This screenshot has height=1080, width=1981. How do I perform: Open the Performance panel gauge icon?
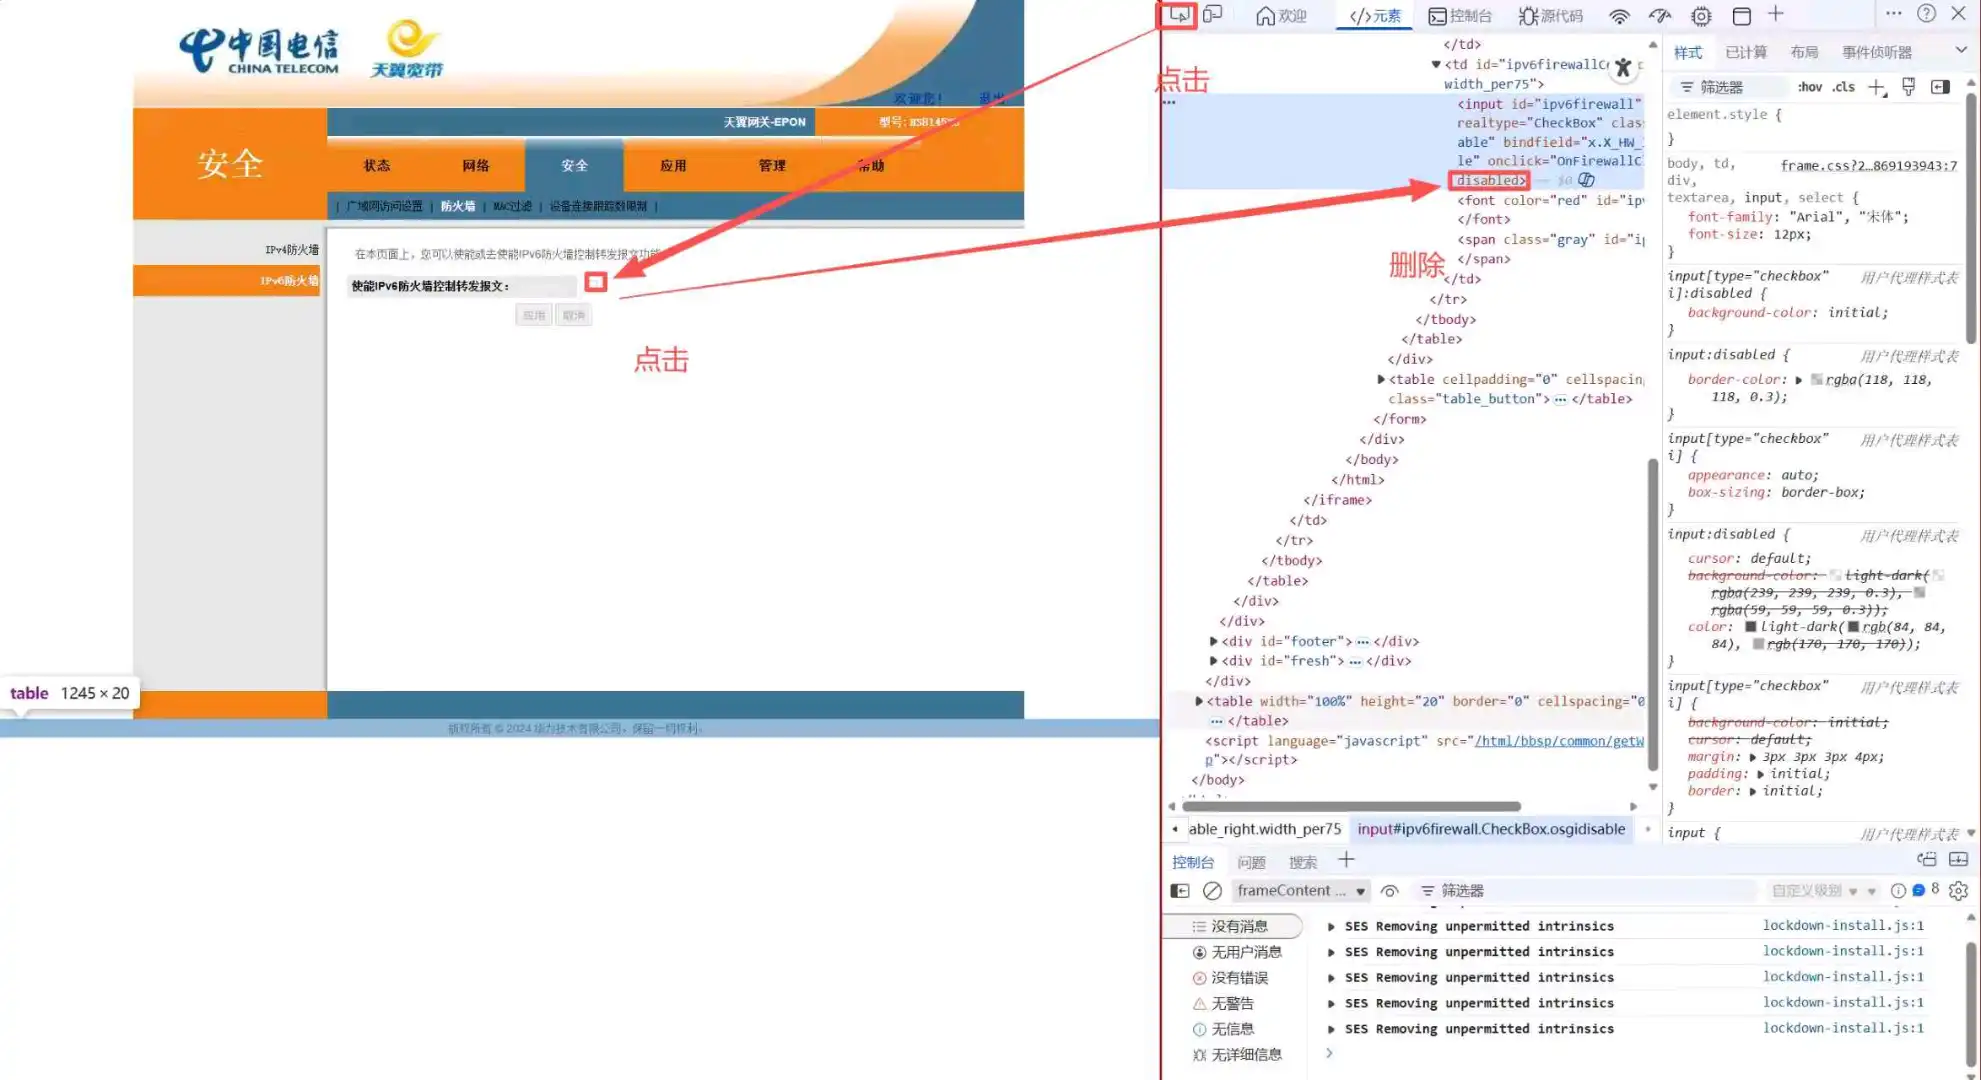coord(1660,16)
